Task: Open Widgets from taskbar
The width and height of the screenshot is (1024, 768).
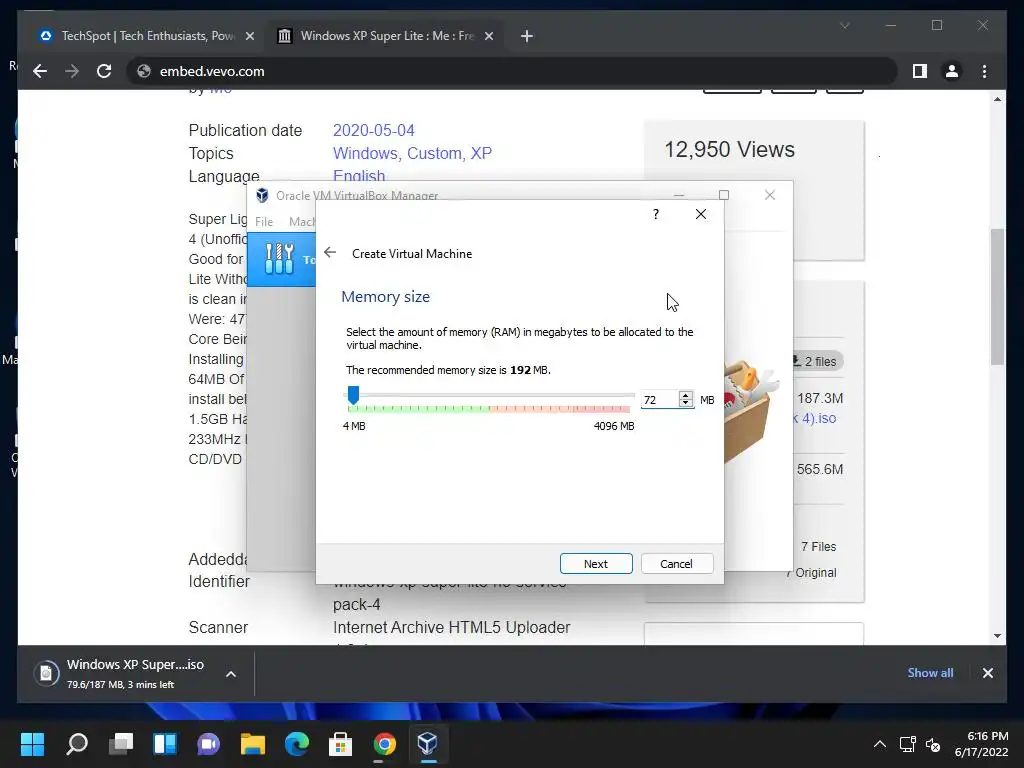Action: (x=165, y=743)
